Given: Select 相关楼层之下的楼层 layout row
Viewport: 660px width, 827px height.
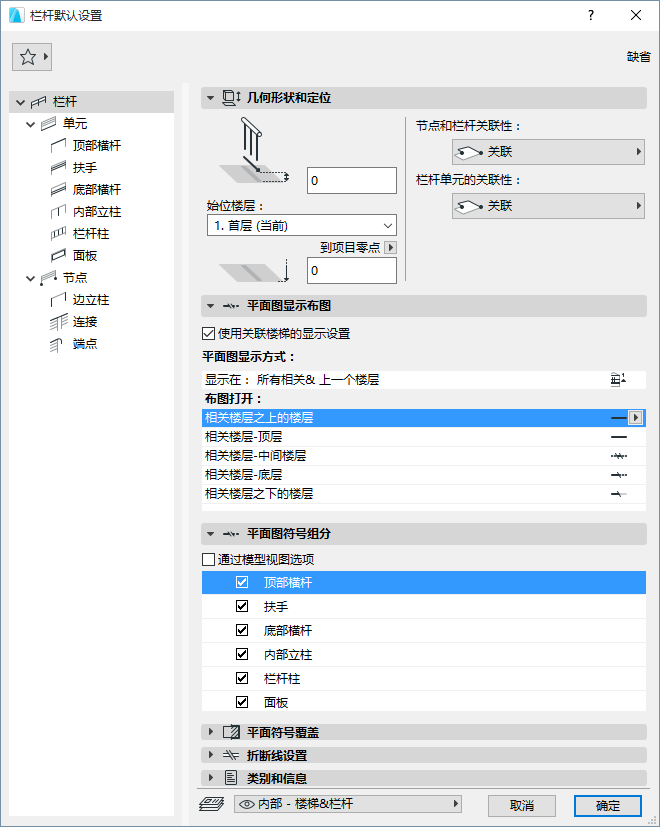Looking at the screenshot, I should (x=424, y=494).
